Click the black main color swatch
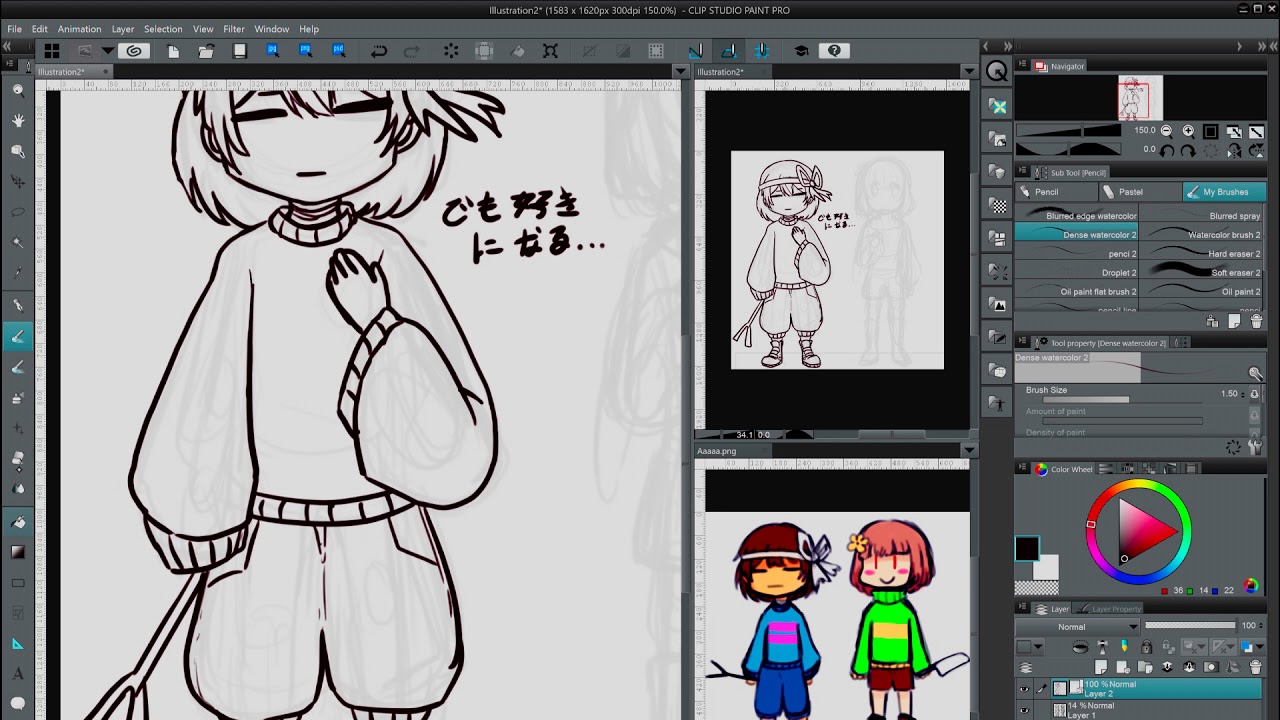The height and width of the screenshot is (720, 1280). 1027,549
